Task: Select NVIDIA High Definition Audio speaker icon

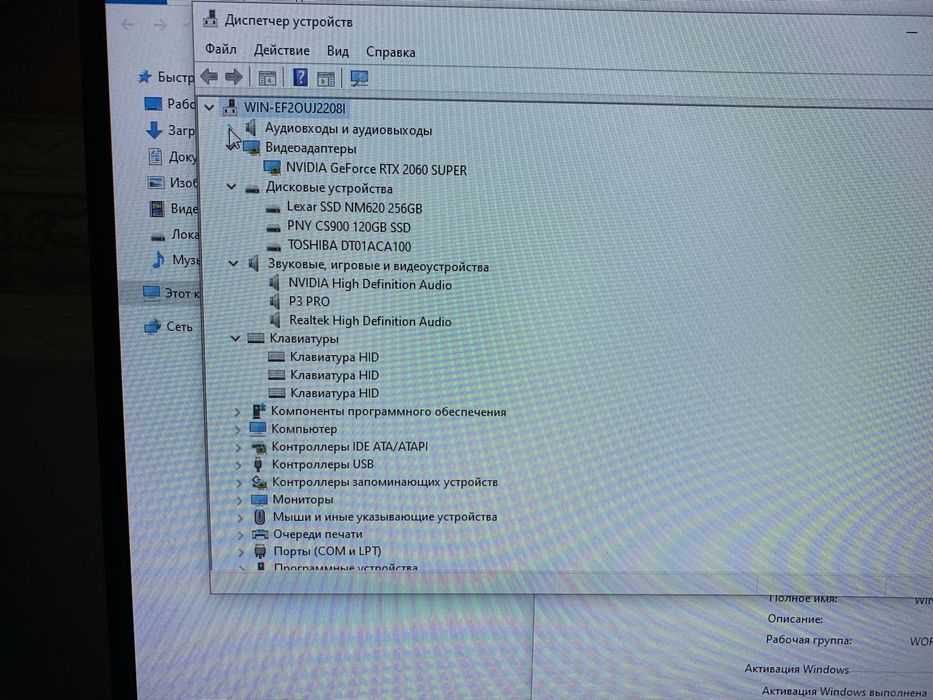Action: (x=275, y=283)
